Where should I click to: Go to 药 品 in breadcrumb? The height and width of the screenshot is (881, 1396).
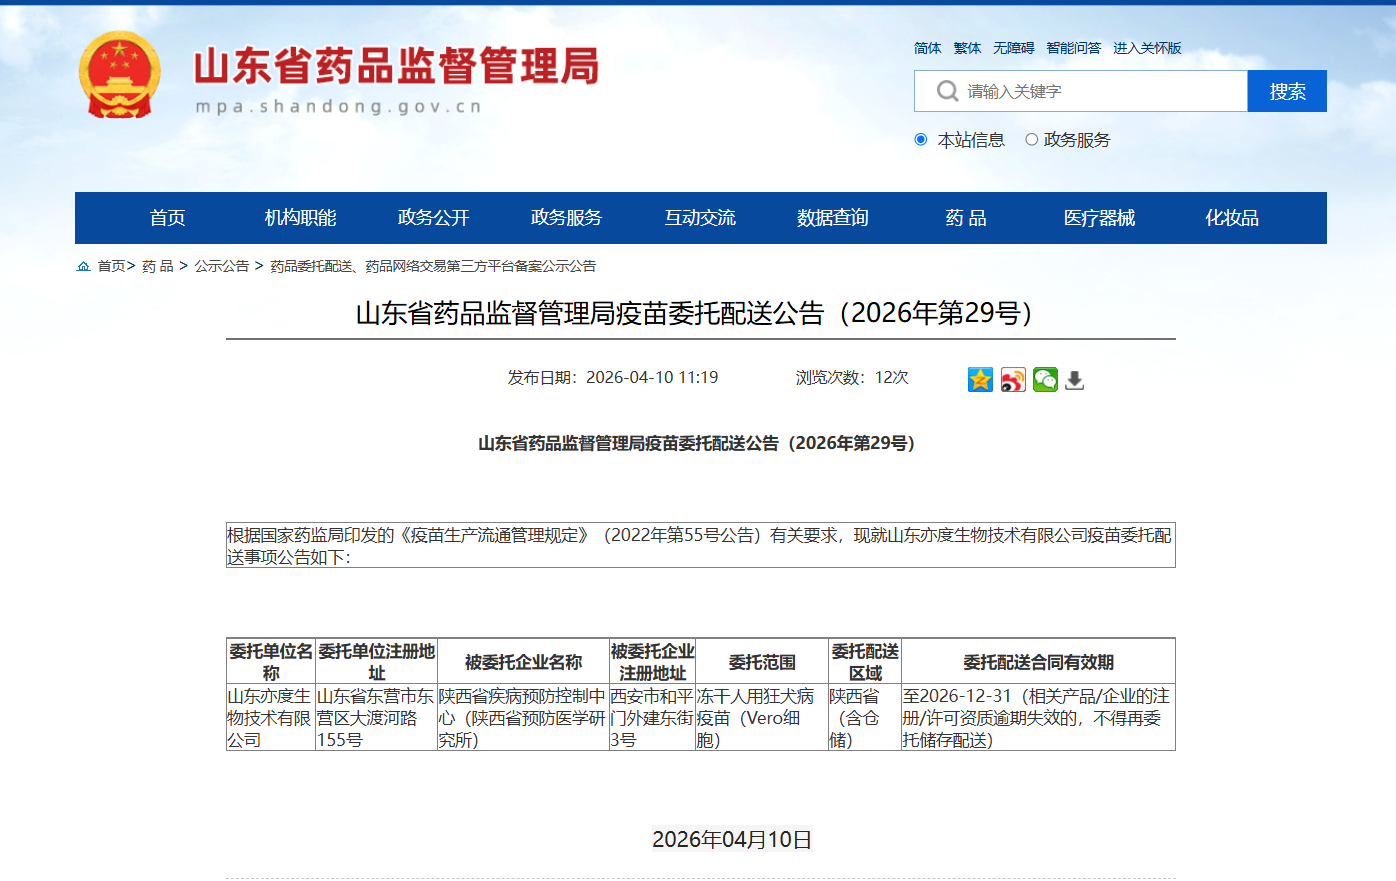tap(158, 266)
